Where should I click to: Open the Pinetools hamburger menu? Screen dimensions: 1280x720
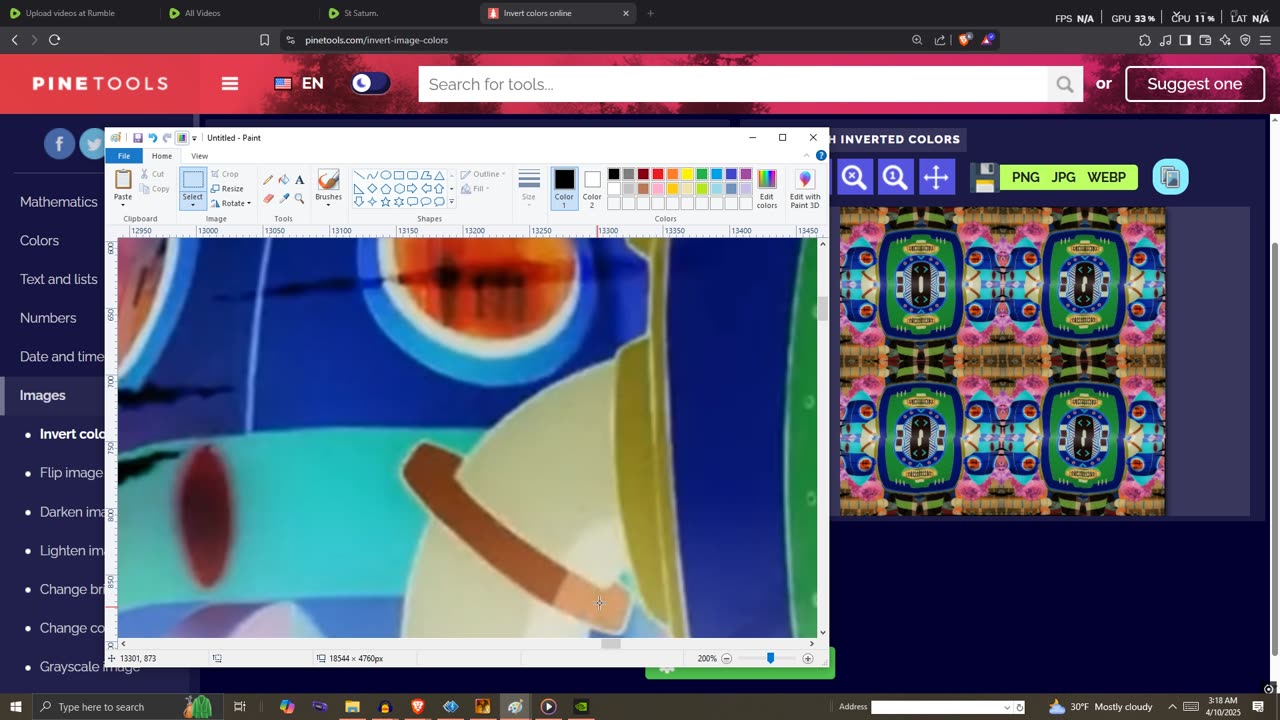230,84
